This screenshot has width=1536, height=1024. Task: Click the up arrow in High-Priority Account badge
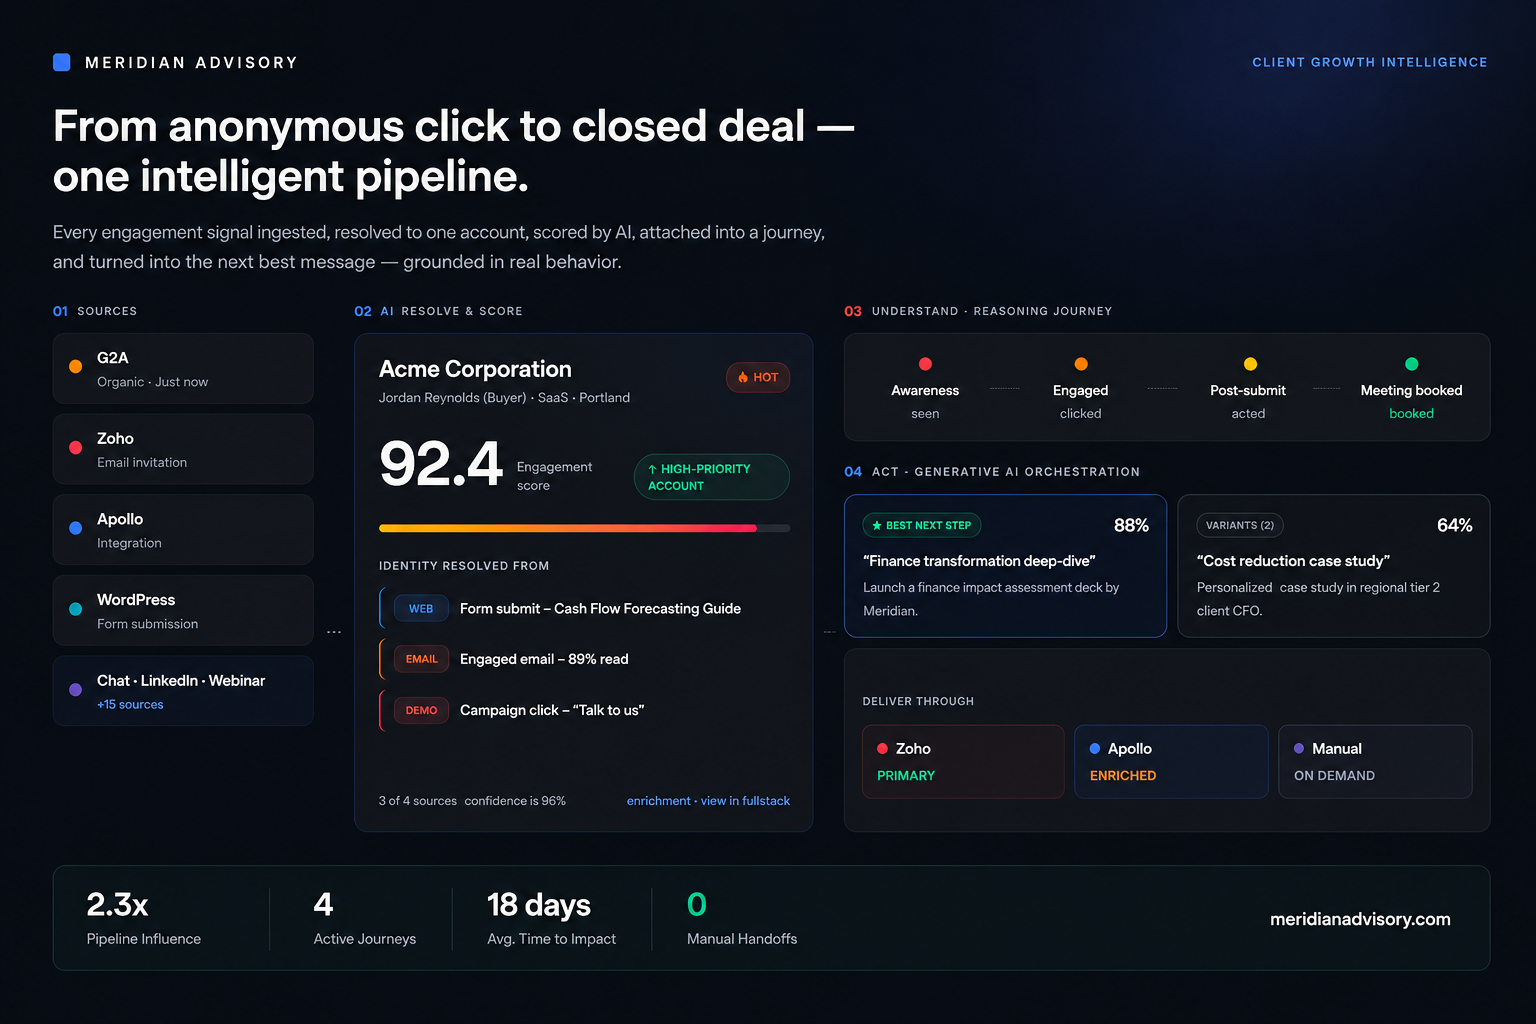(x=652, y=469)
